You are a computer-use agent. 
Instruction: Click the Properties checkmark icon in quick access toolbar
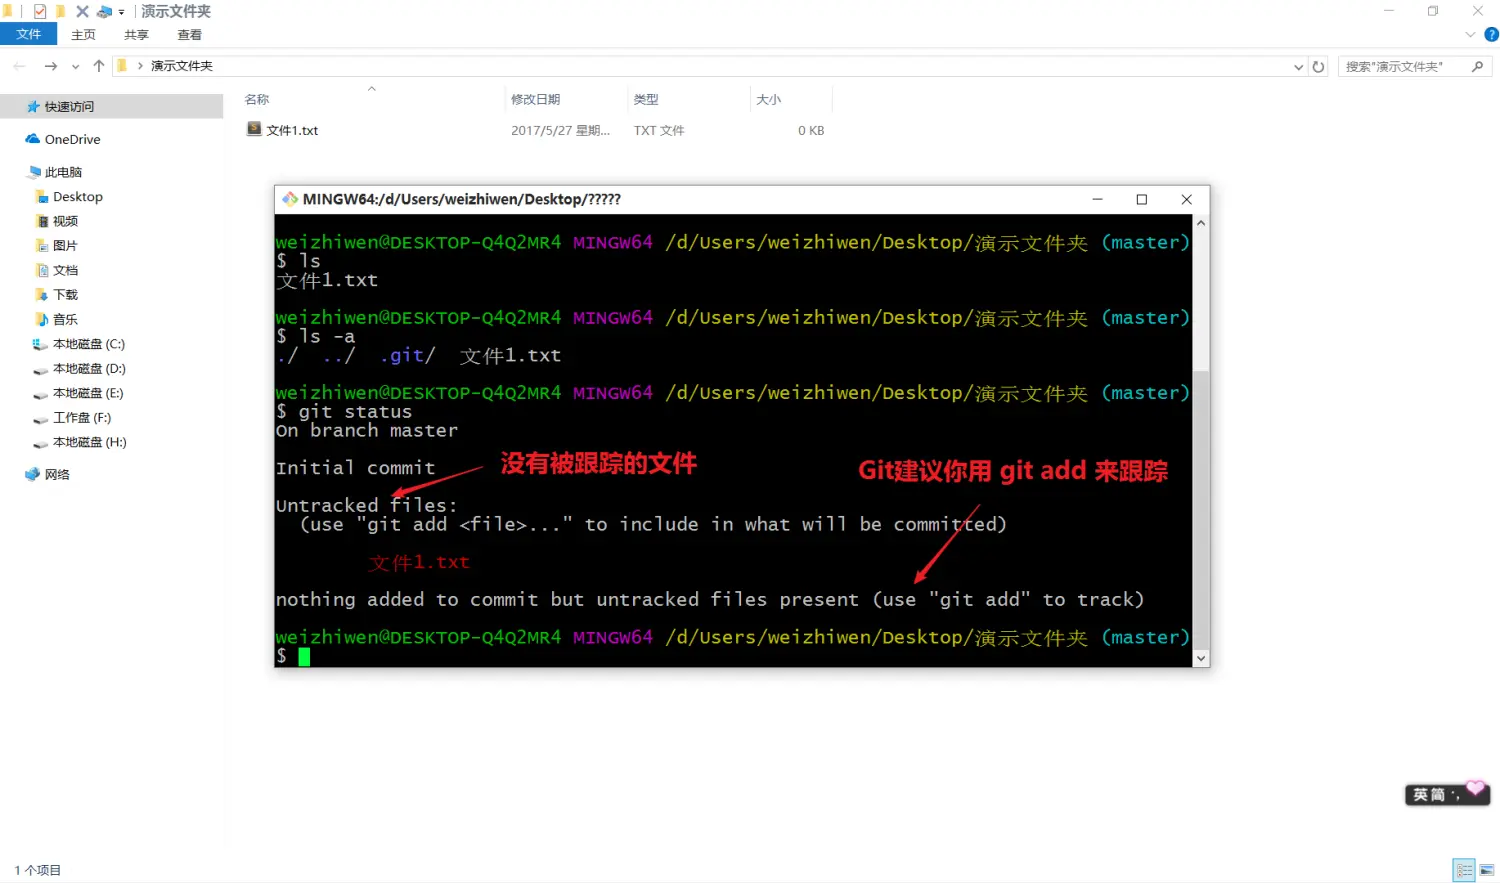tap(40, 12)
